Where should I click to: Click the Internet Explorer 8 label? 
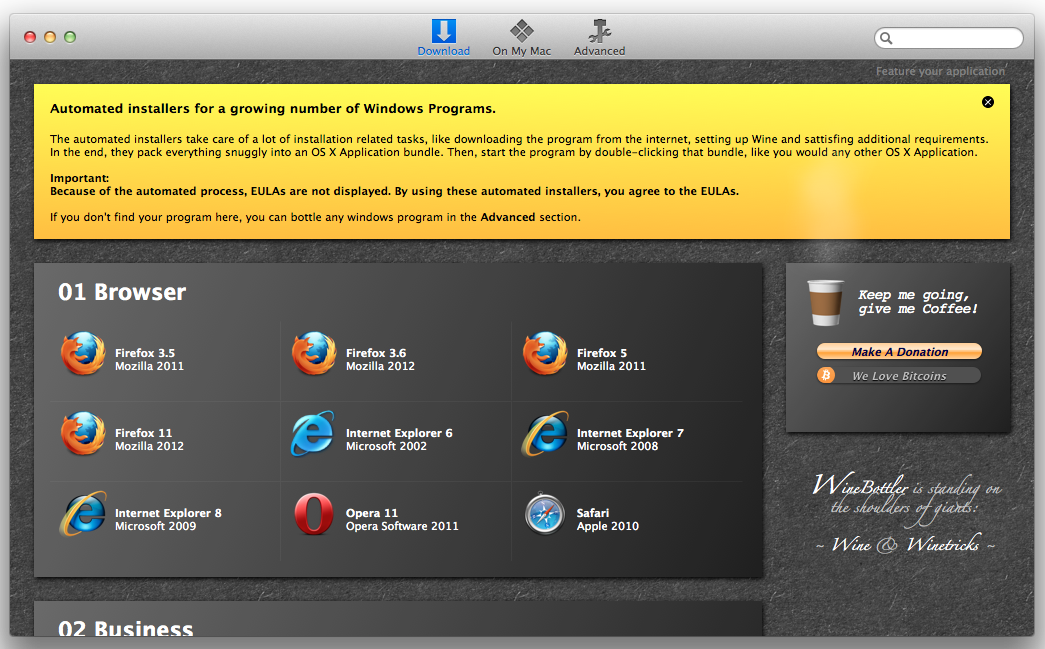pyautogui.click(x=168, y=513)
